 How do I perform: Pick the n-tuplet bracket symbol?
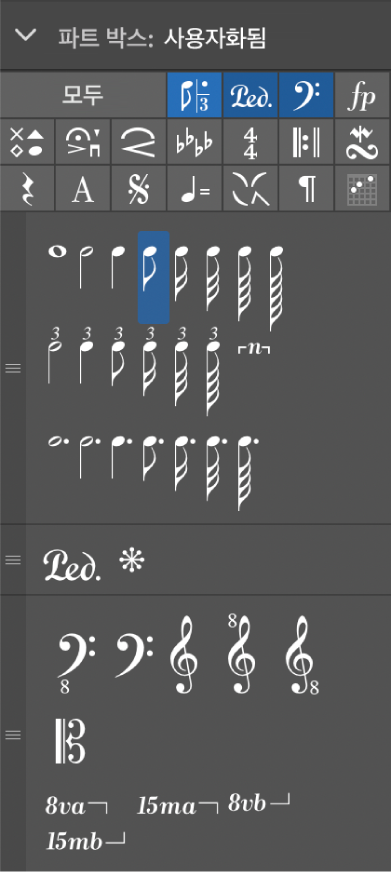pos(254,350)
